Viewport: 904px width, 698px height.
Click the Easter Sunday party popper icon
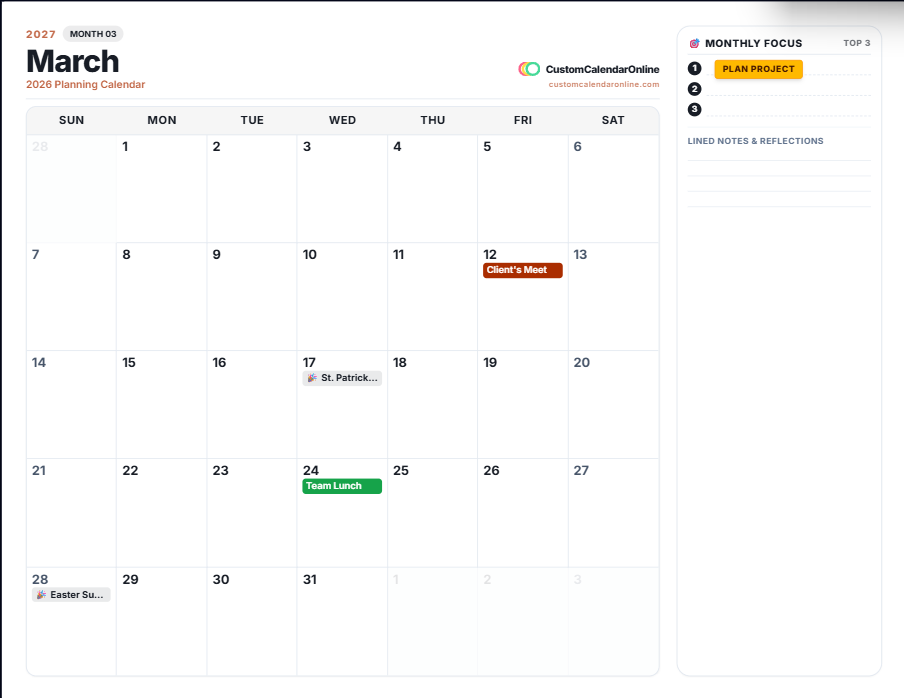click(x=41, y=595)
